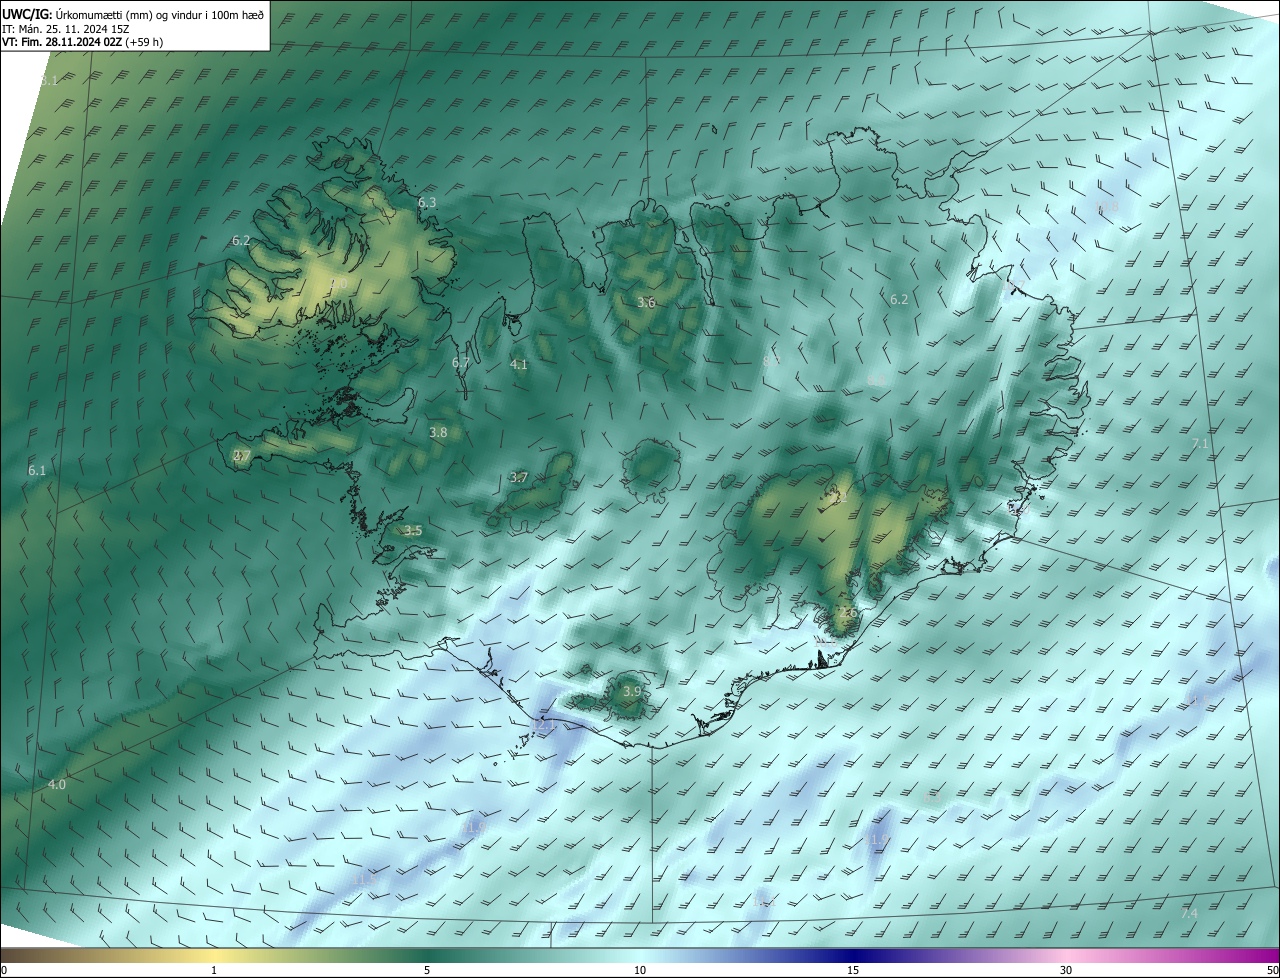Click the 6.3 value north of Westfjords
Viewport: 1280px width, 978px height.
tap(427, 203)
